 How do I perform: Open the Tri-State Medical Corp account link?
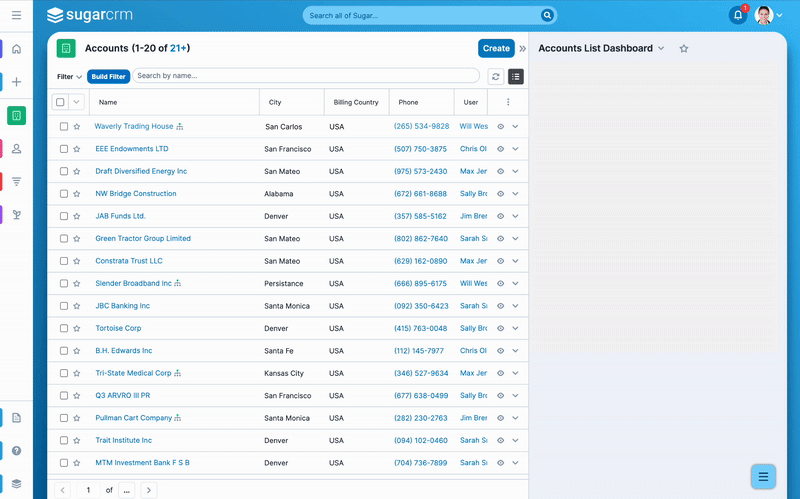click(x=133, y=373)
